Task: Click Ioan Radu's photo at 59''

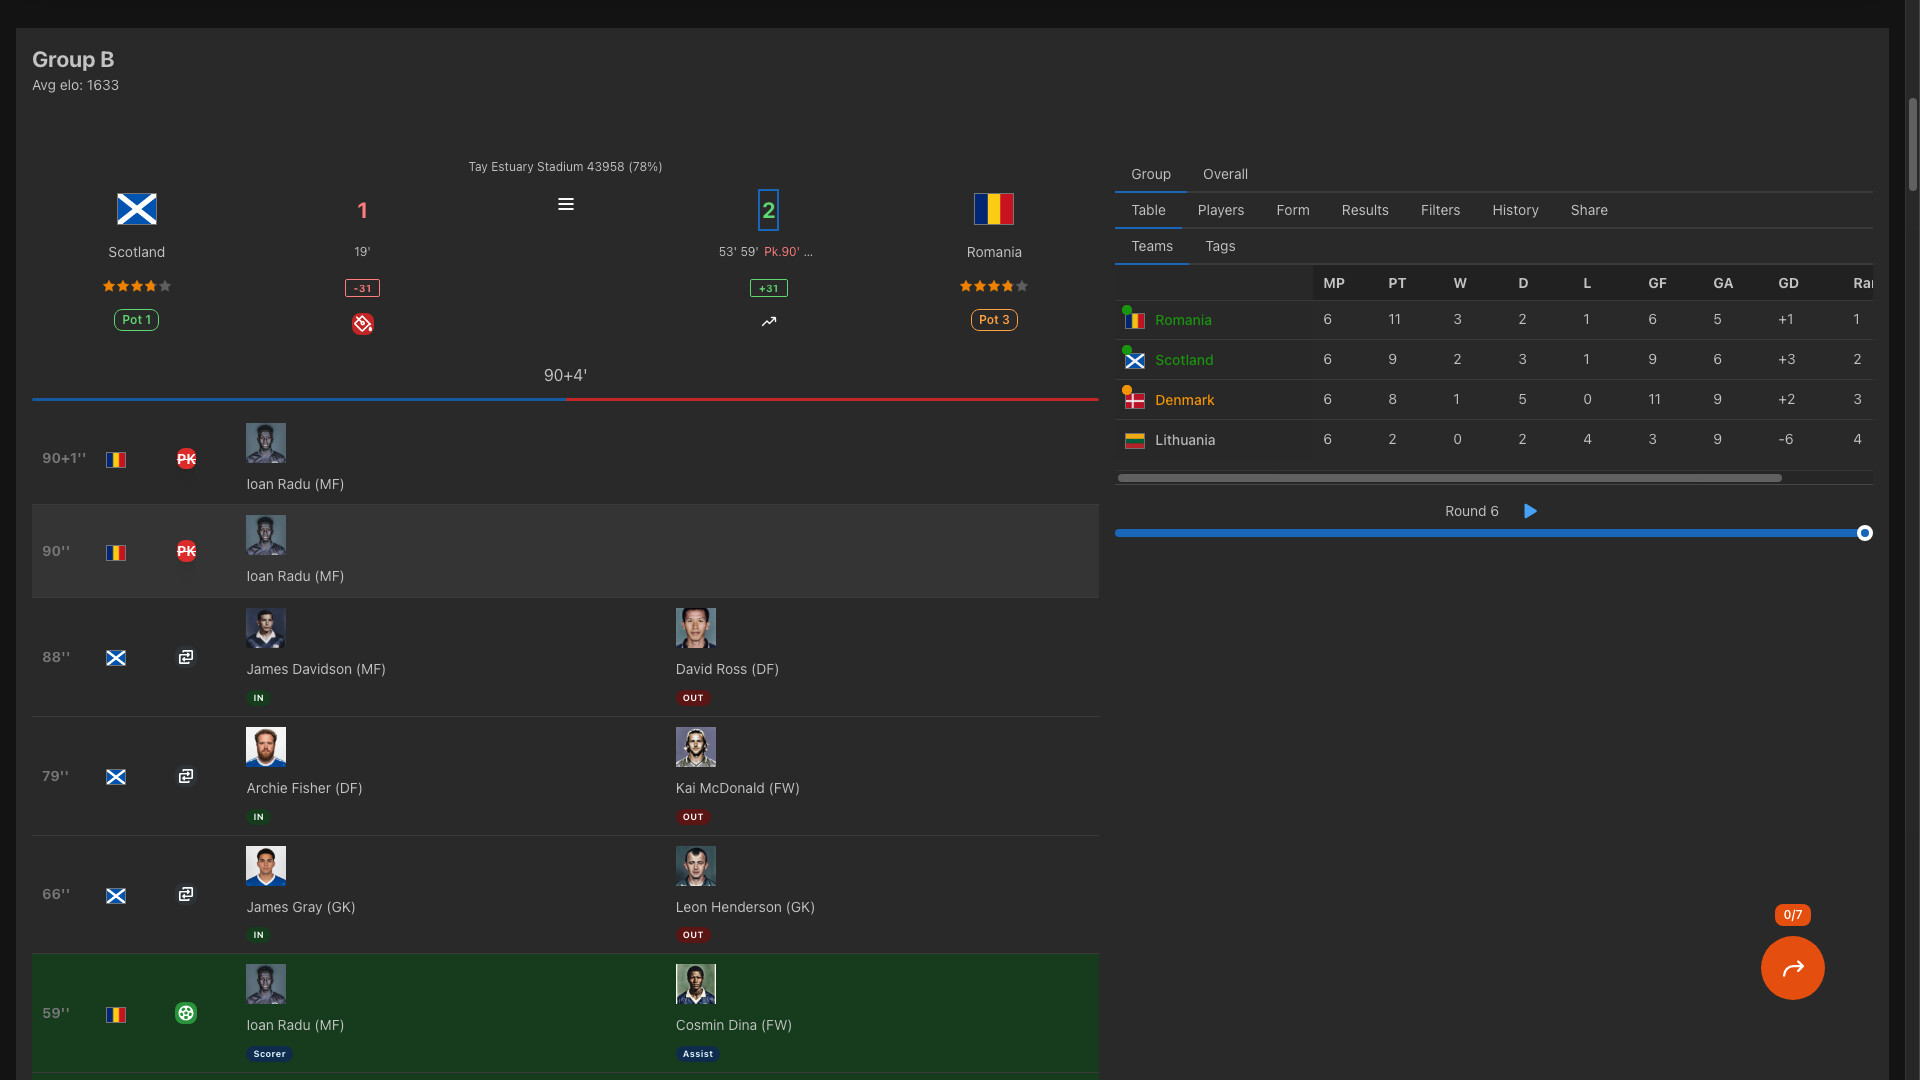Action: (266, 984)
